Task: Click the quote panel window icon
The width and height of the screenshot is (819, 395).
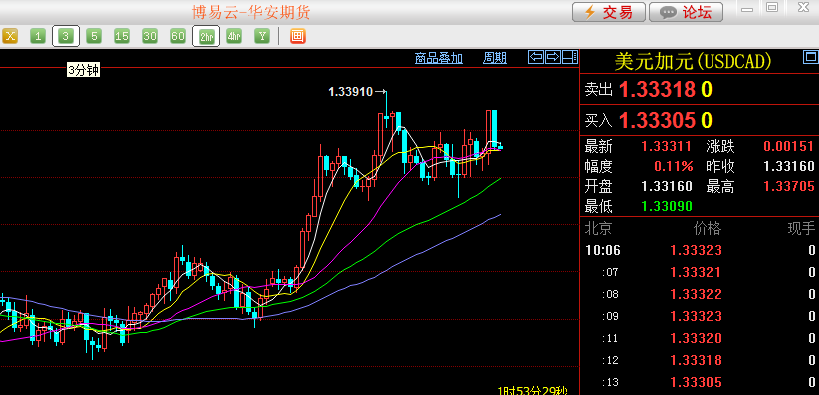Action: (x=810, y=57)
